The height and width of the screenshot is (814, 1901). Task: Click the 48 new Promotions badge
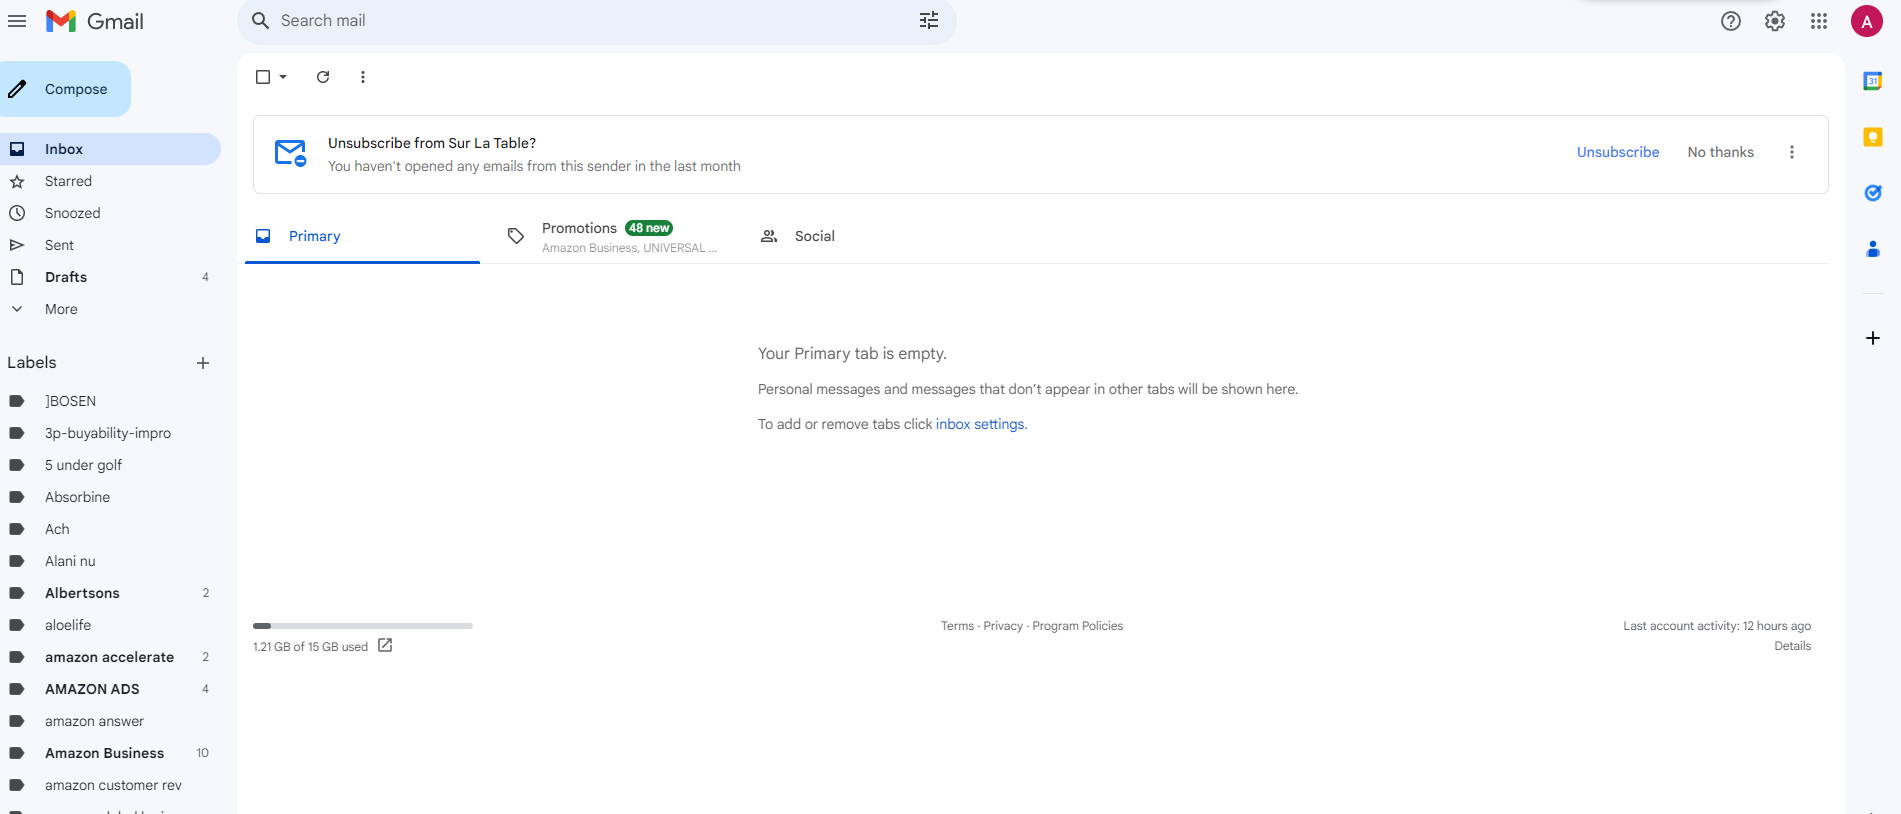[649, 228]
